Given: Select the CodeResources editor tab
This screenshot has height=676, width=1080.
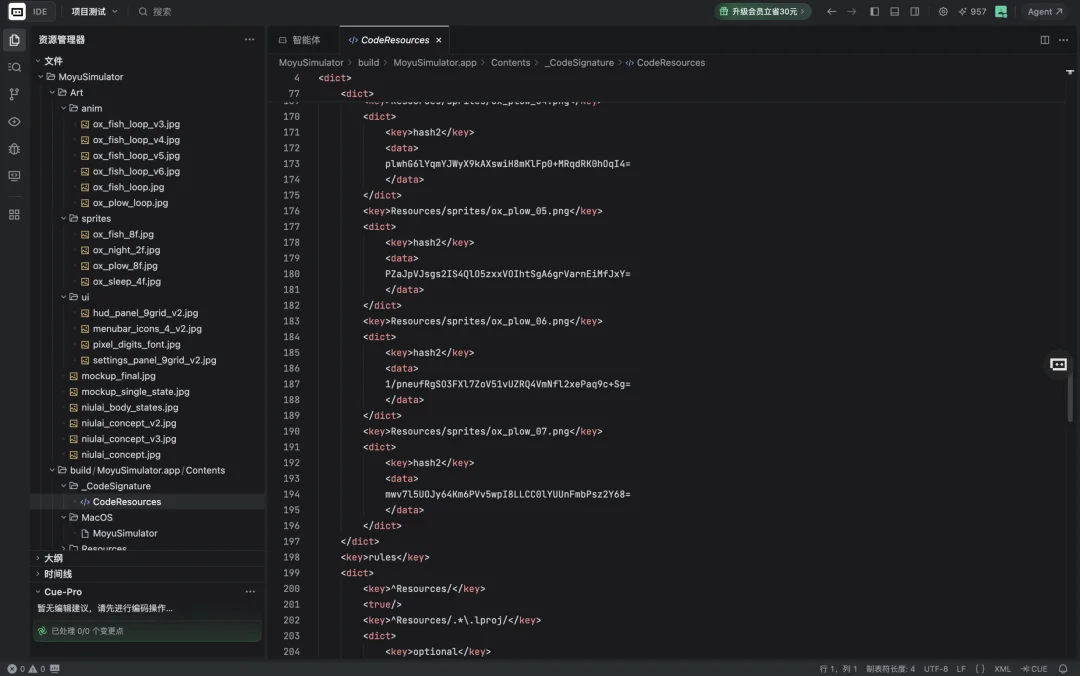Looking at the screenshot, I should coord(395,40).
